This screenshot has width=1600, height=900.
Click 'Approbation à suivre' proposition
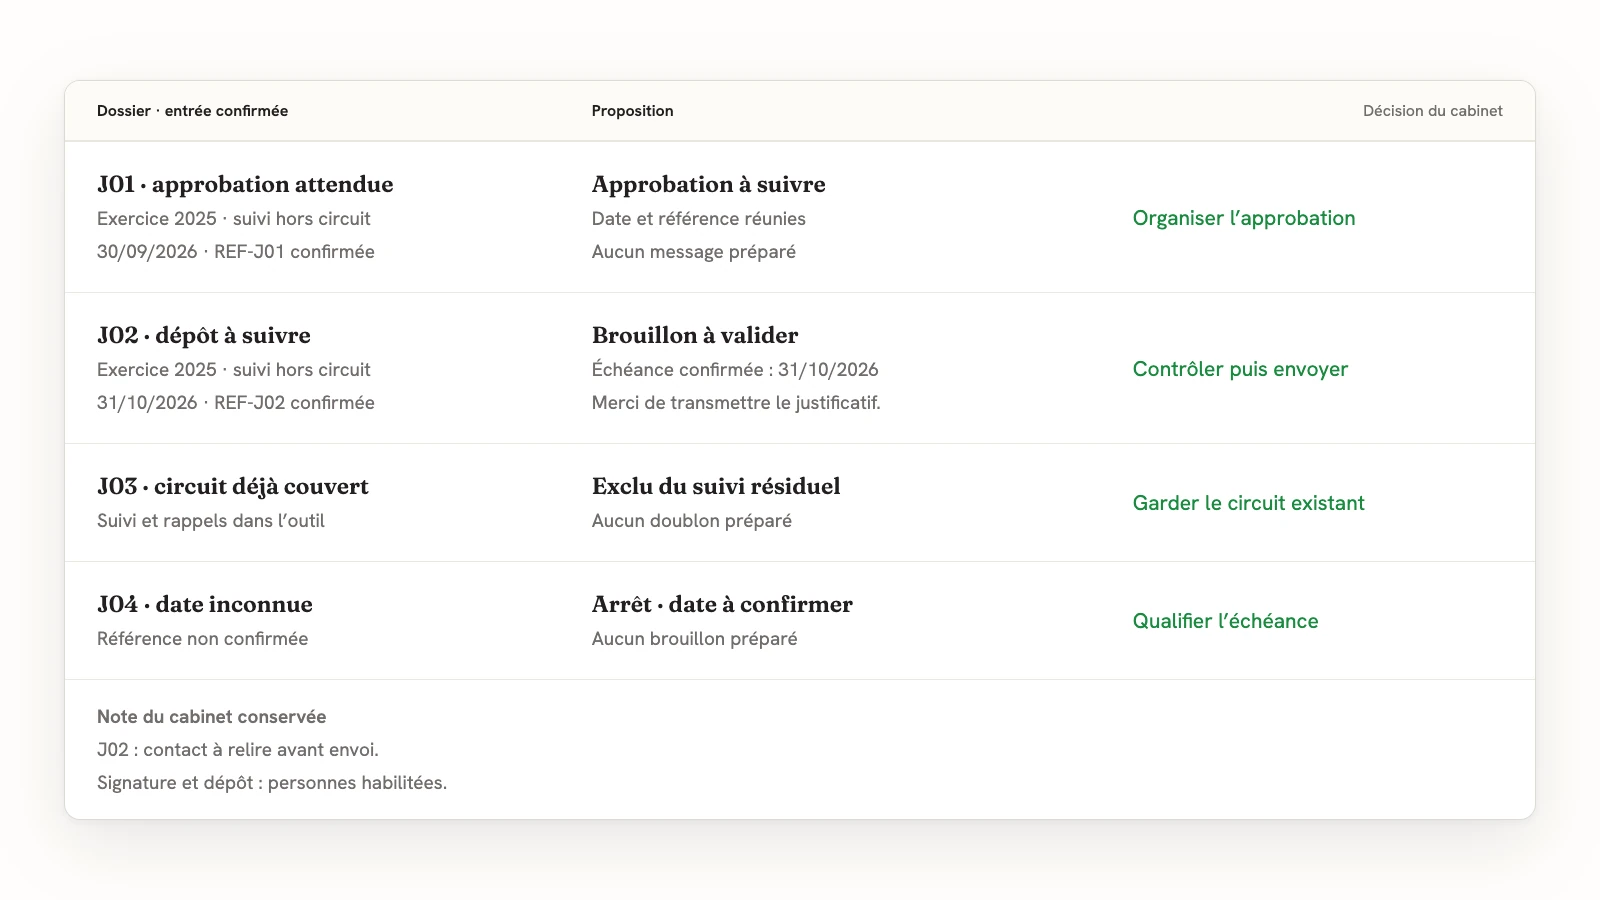coord(709,184)
